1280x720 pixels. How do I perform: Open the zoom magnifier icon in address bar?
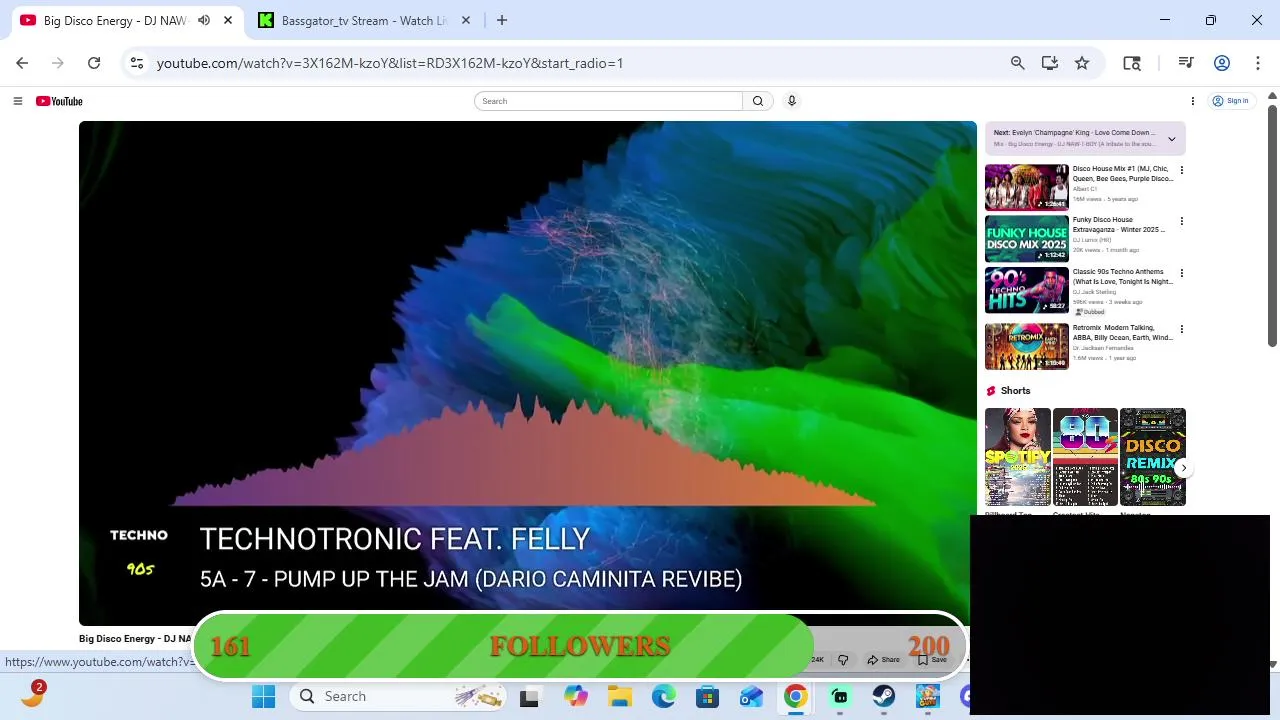[1018, 63]
